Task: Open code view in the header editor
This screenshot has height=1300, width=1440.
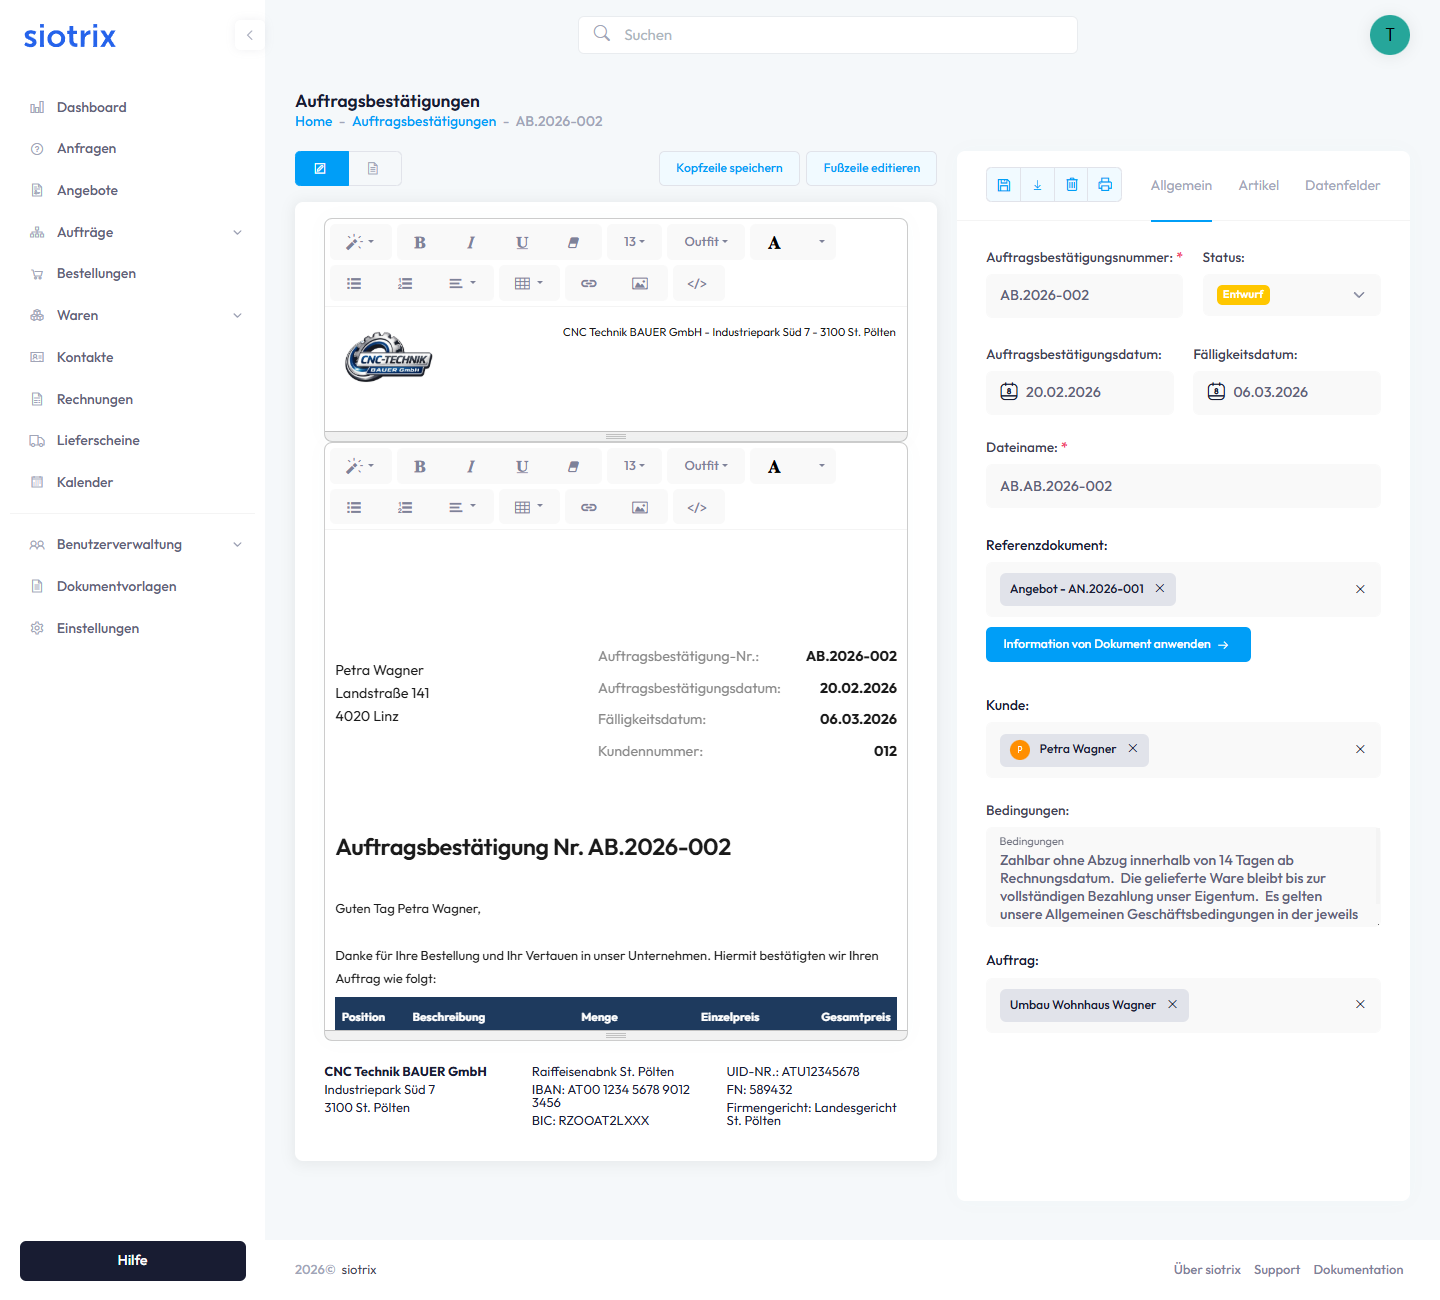Action: (x=697, y=284)
